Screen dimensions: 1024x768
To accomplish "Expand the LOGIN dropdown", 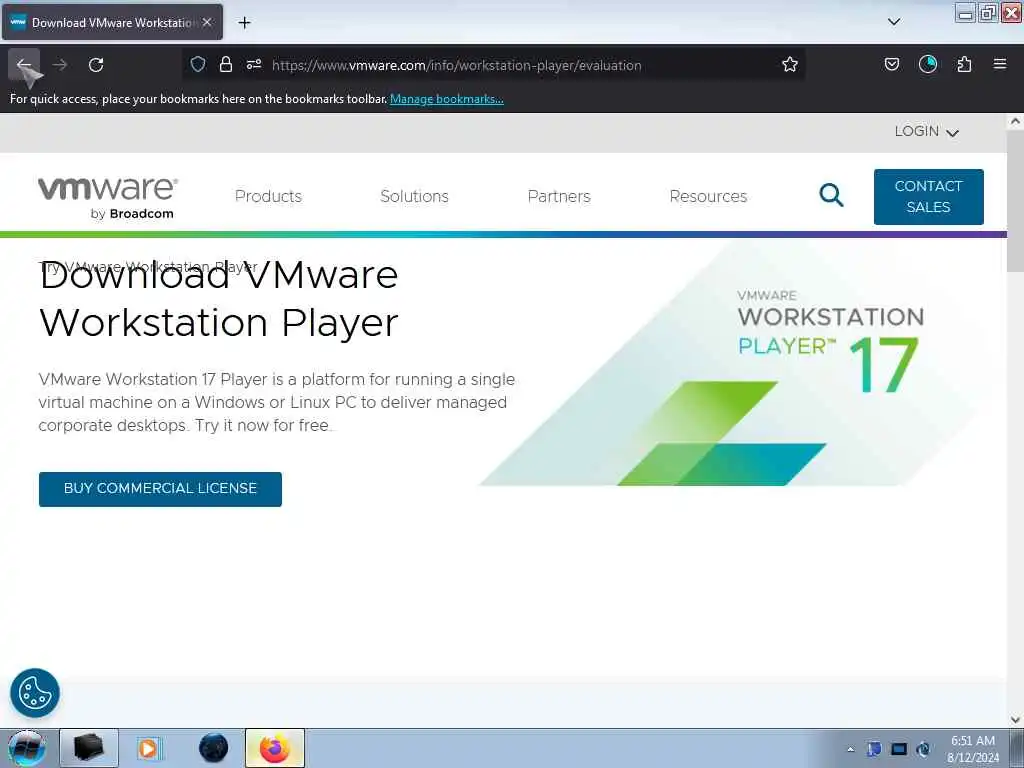I will pyautogui.click(x=927, y=132).
